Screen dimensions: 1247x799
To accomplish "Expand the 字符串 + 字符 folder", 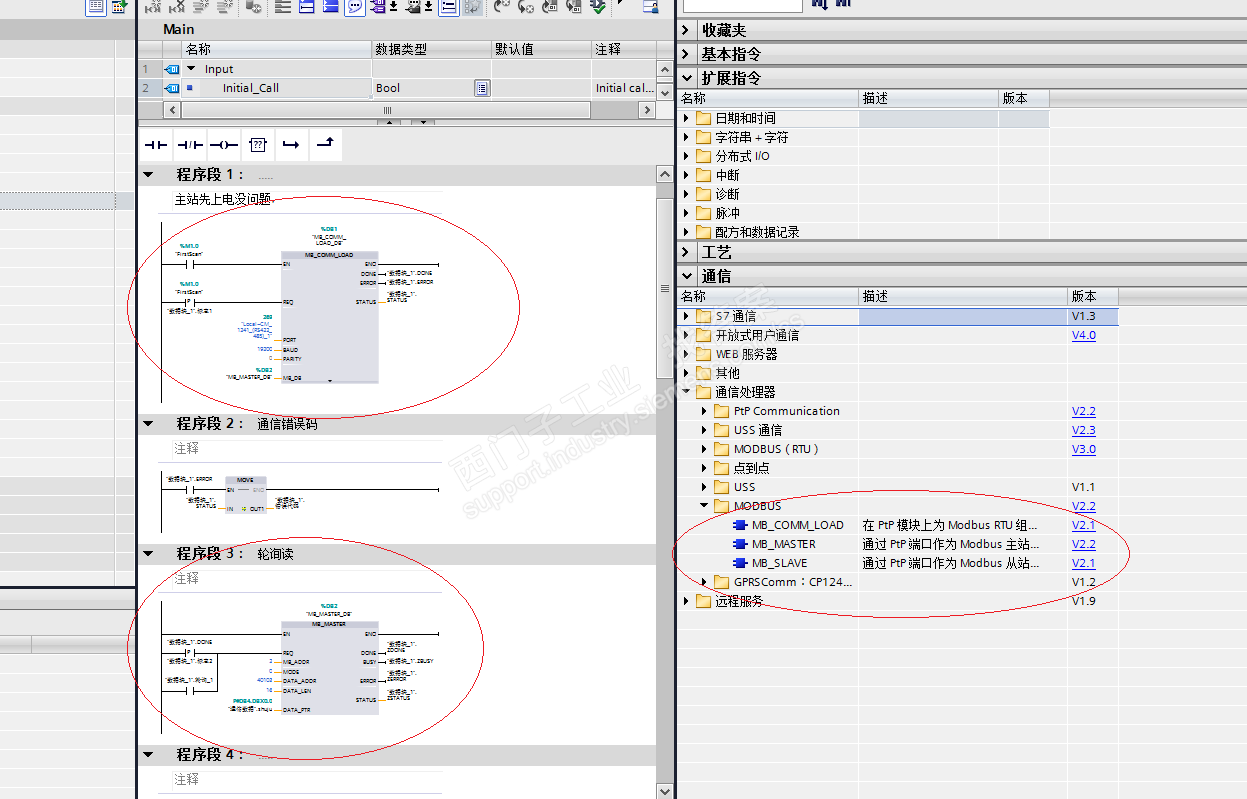I will click(687, 137).
